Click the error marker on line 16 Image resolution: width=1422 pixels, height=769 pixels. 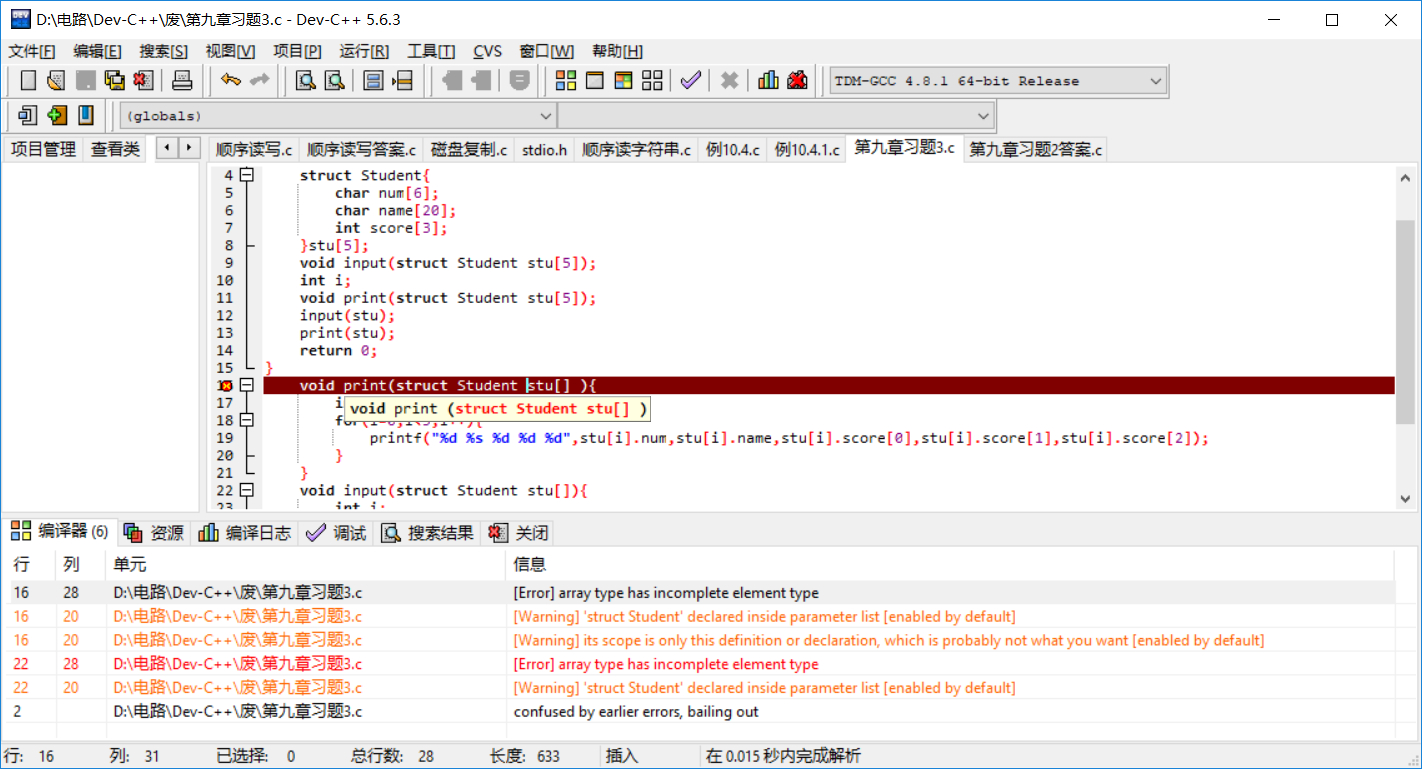[x=225, y=386]
